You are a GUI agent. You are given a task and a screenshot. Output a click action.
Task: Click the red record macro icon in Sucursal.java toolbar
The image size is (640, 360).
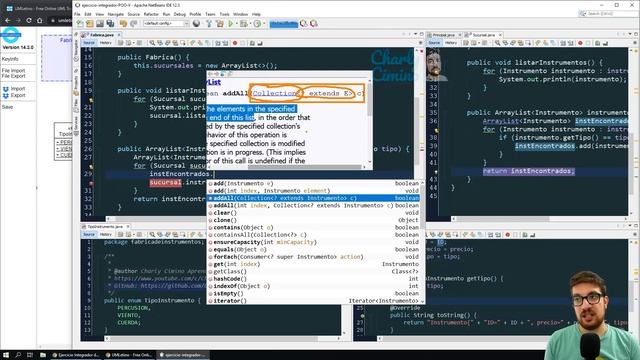[580, 43]
